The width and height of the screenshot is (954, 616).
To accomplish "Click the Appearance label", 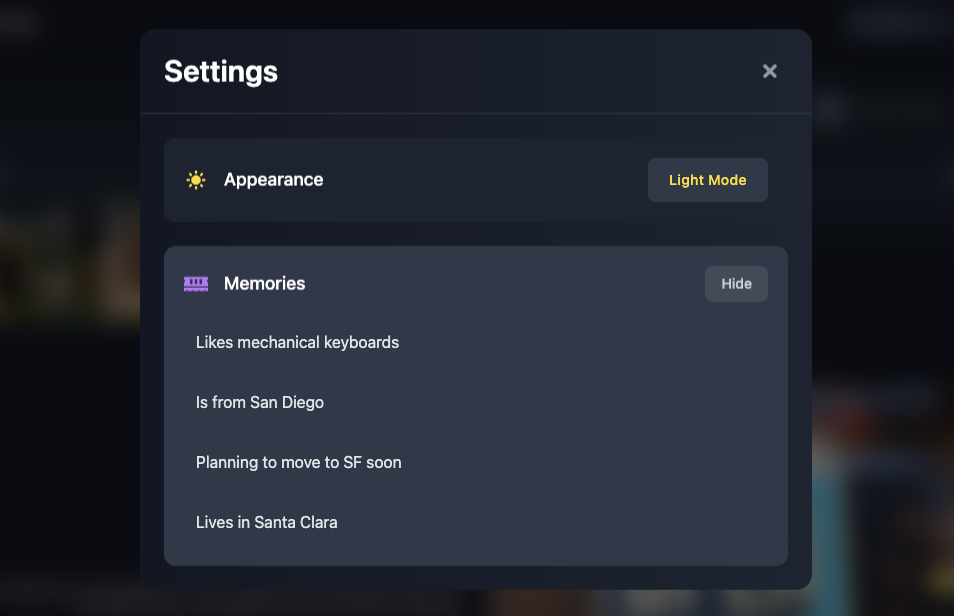I will point(273,180).
